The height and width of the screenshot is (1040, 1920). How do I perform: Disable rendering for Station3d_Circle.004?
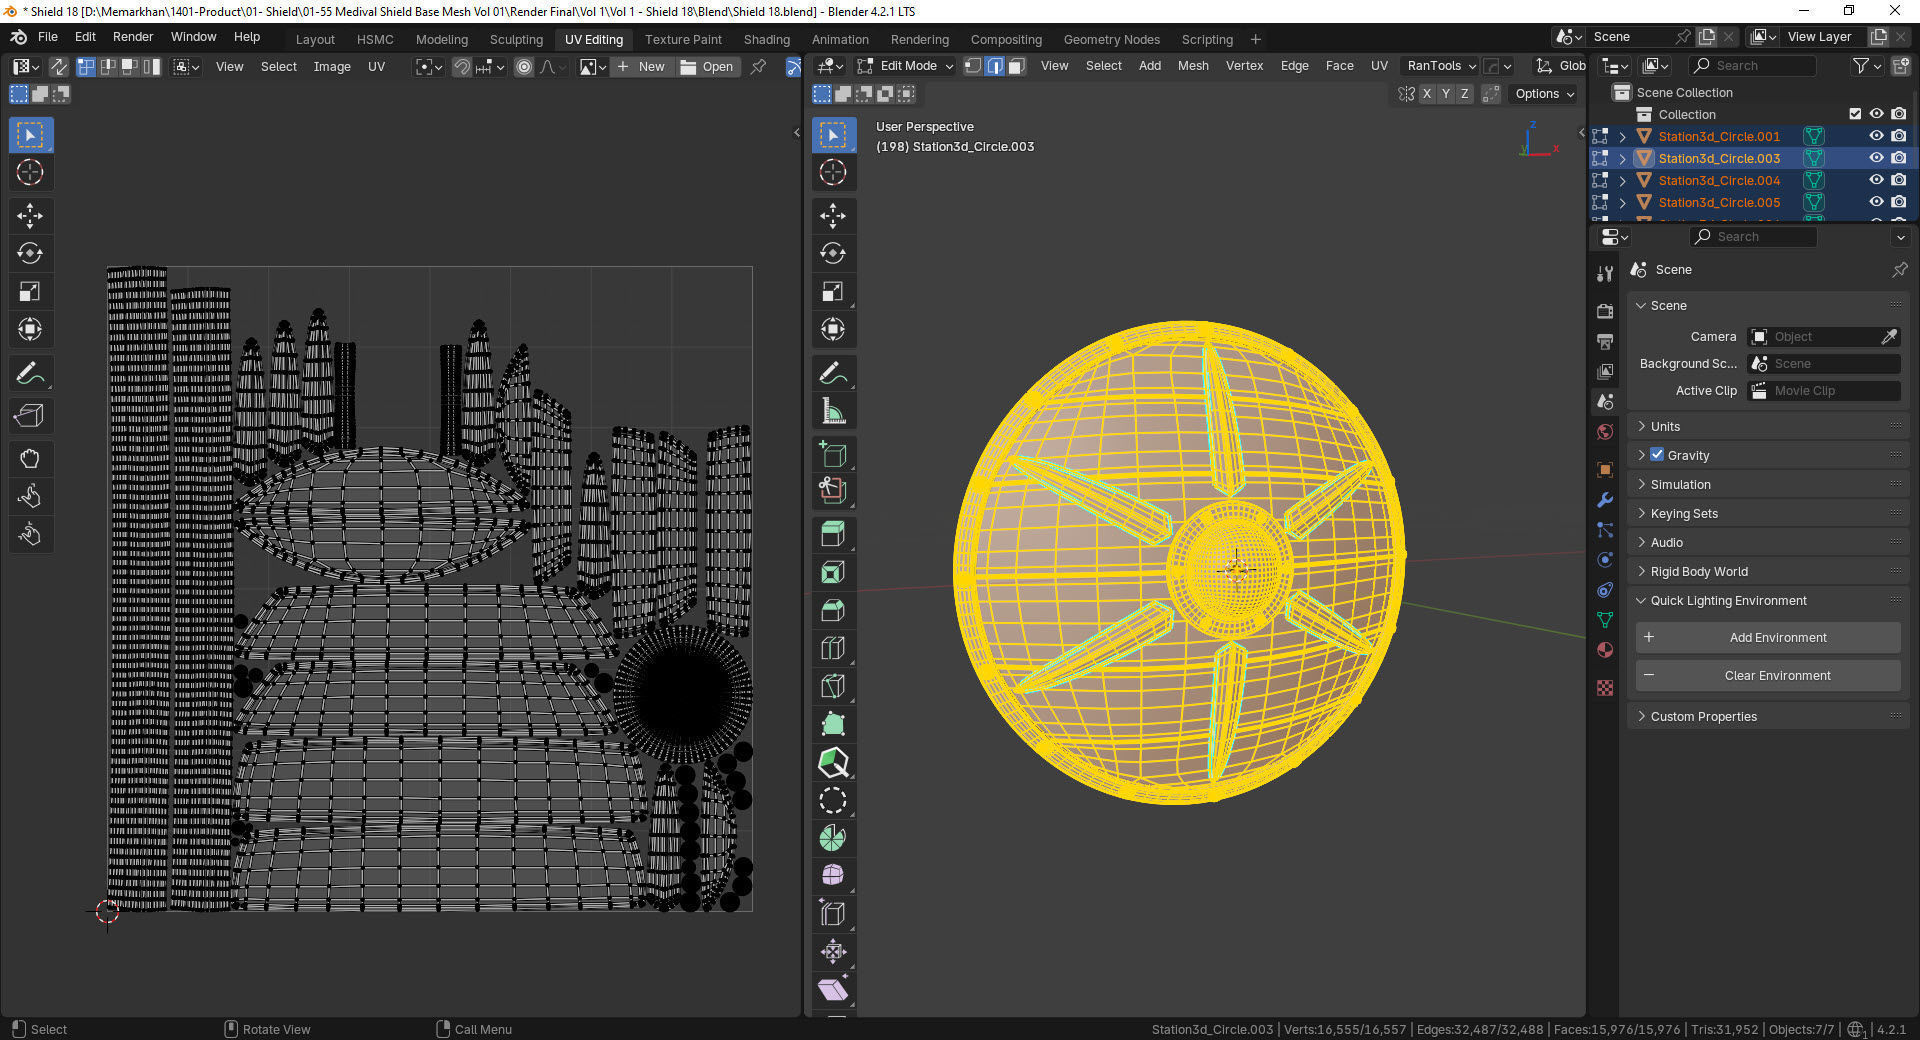(1899, 180)
